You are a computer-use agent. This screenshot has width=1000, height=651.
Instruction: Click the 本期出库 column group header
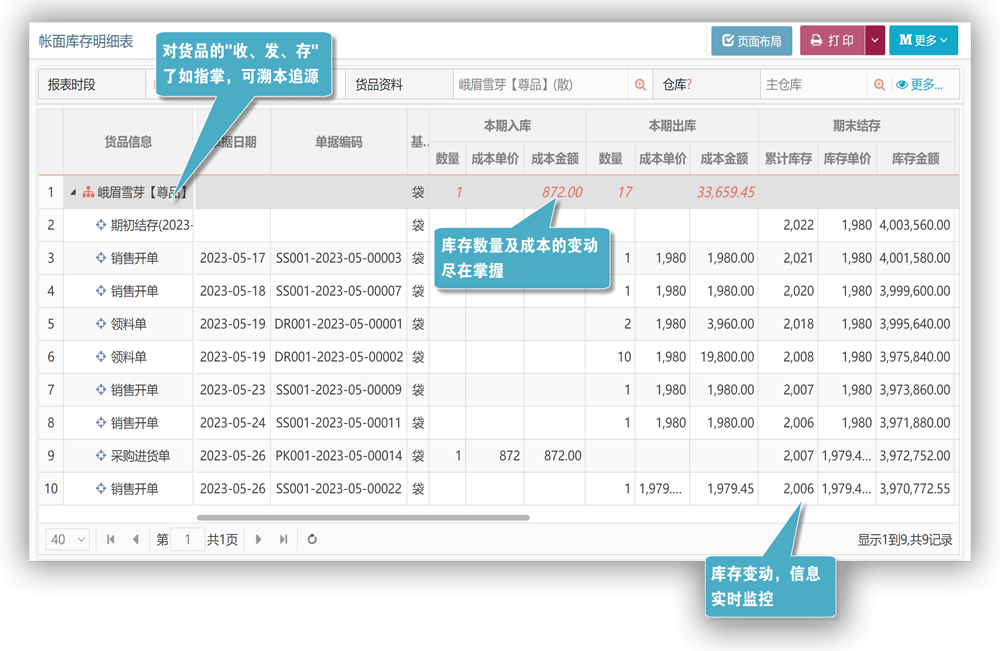point(672,126)
